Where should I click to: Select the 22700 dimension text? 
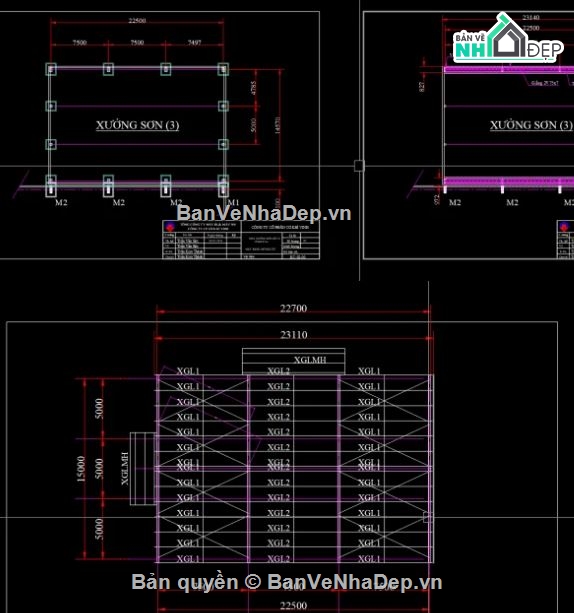pyautogui.click(x=293, y=308)
